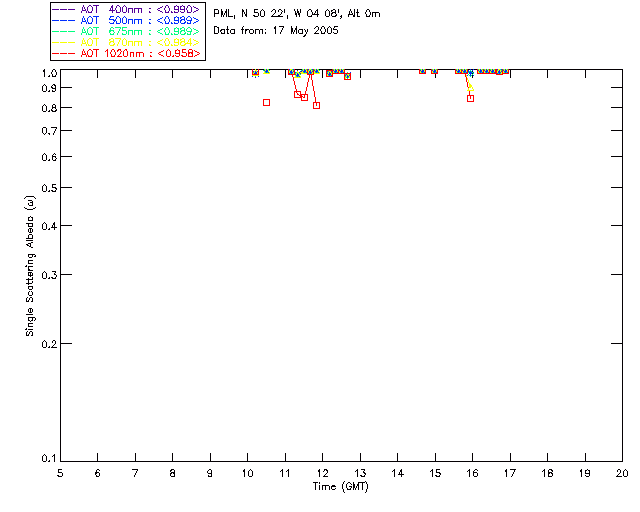The height and width of the screenshot is (512, 640).
Task: Click the yellow triangle marker near time 16
Action: coord(471,87)
